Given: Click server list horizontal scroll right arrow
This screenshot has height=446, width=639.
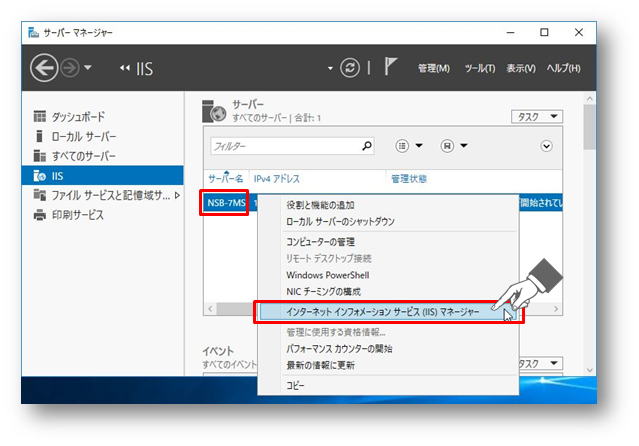Looking at the screenshot, I should [x=556, y=309].
